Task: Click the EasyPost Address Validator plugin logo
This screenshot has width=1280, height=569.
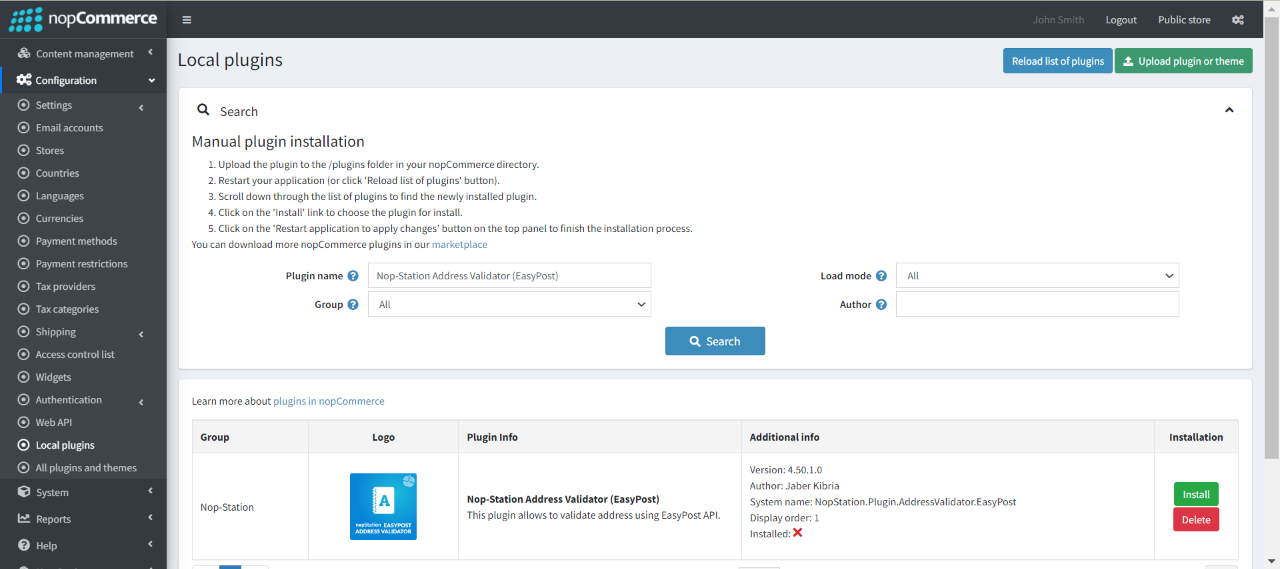Action: [383, 507]
